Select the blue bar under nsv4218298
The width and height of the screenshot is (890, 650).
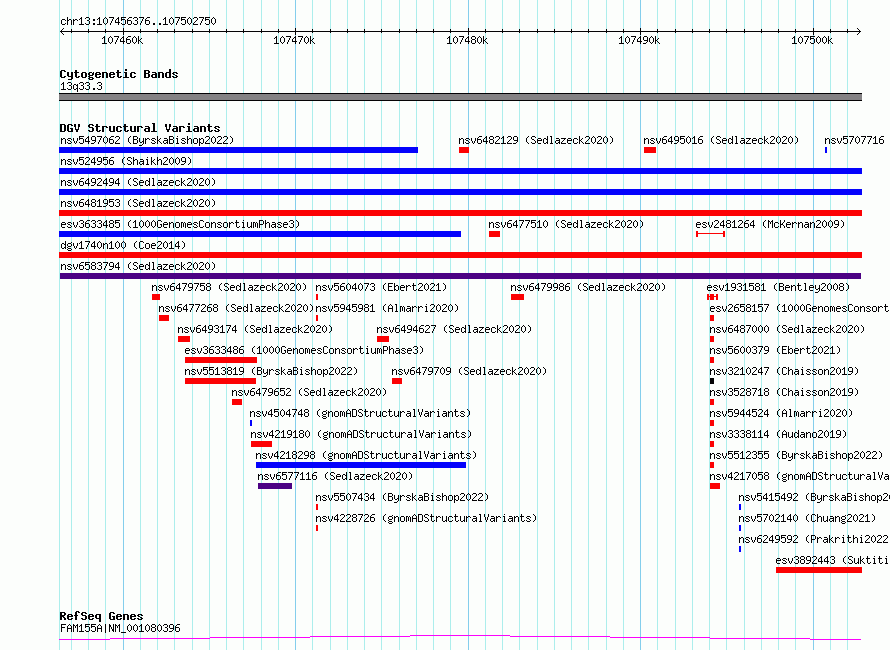361,465
